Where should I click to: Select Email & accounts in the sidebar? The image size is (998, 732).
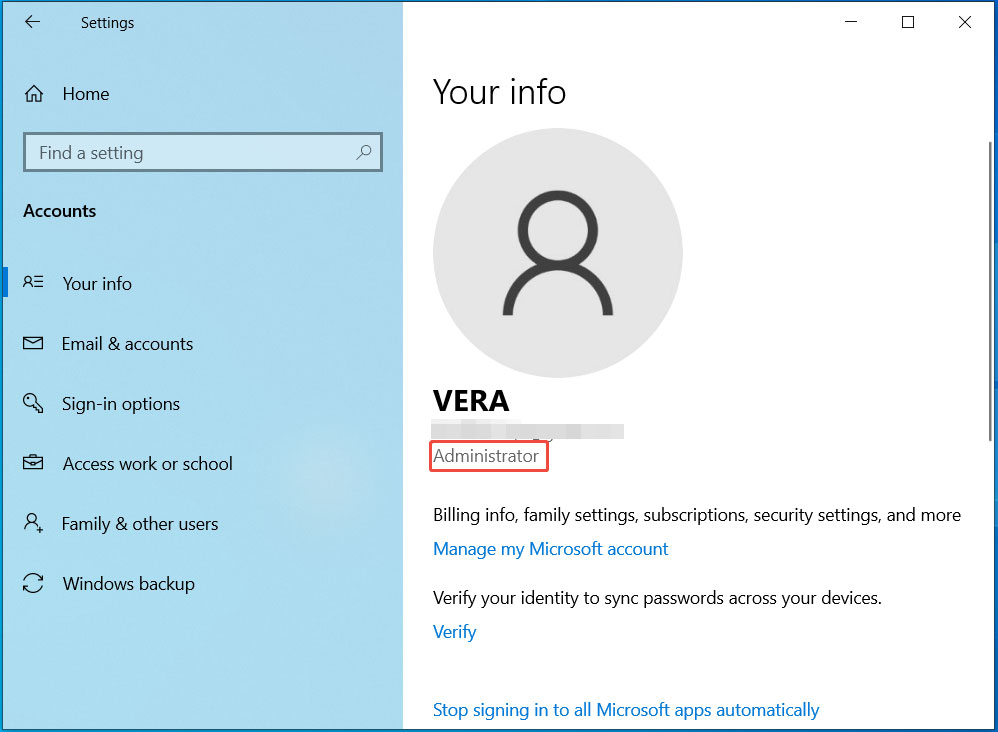pyautogui.click(x=127, y=343)
